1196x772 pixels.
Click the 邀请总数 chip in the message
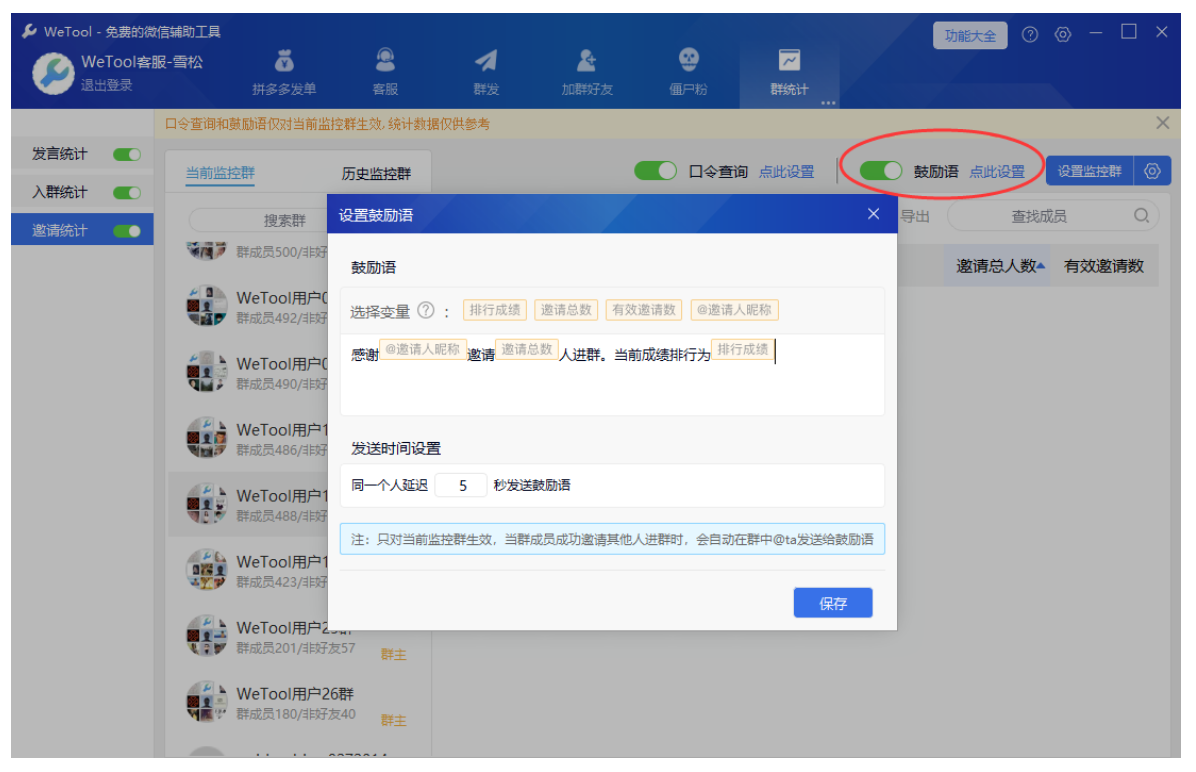tap(526, 349)
